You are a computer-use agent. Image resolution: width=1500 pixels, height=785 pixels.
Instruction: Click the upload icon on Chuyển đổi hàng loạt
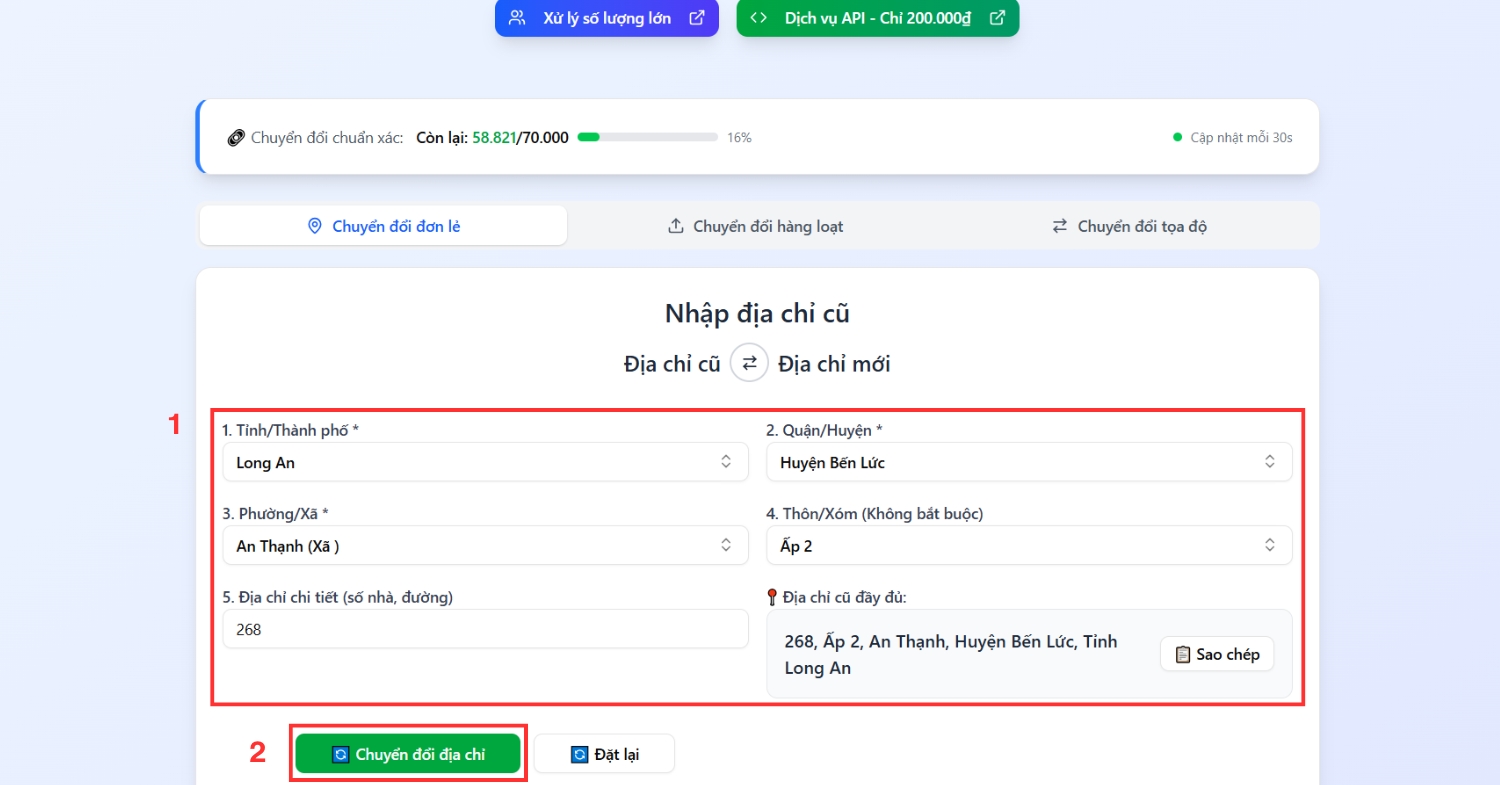(676, 226)
